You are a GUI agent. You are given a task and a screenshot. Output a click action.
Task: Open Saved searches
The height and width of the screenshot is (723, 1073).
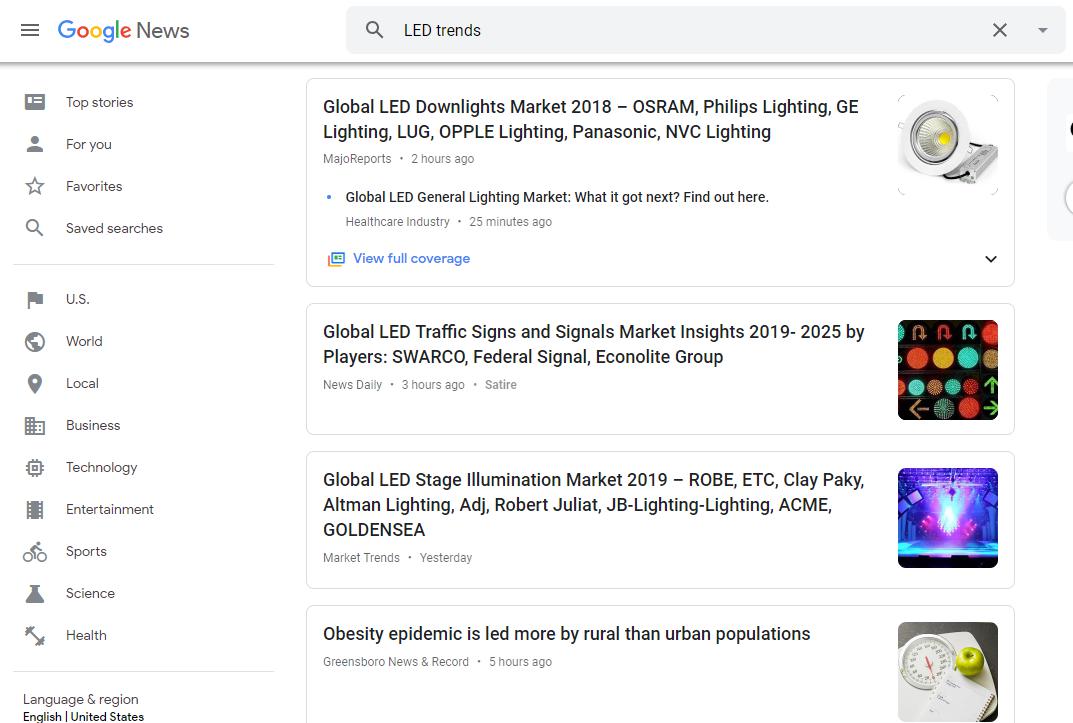point(114,228)
